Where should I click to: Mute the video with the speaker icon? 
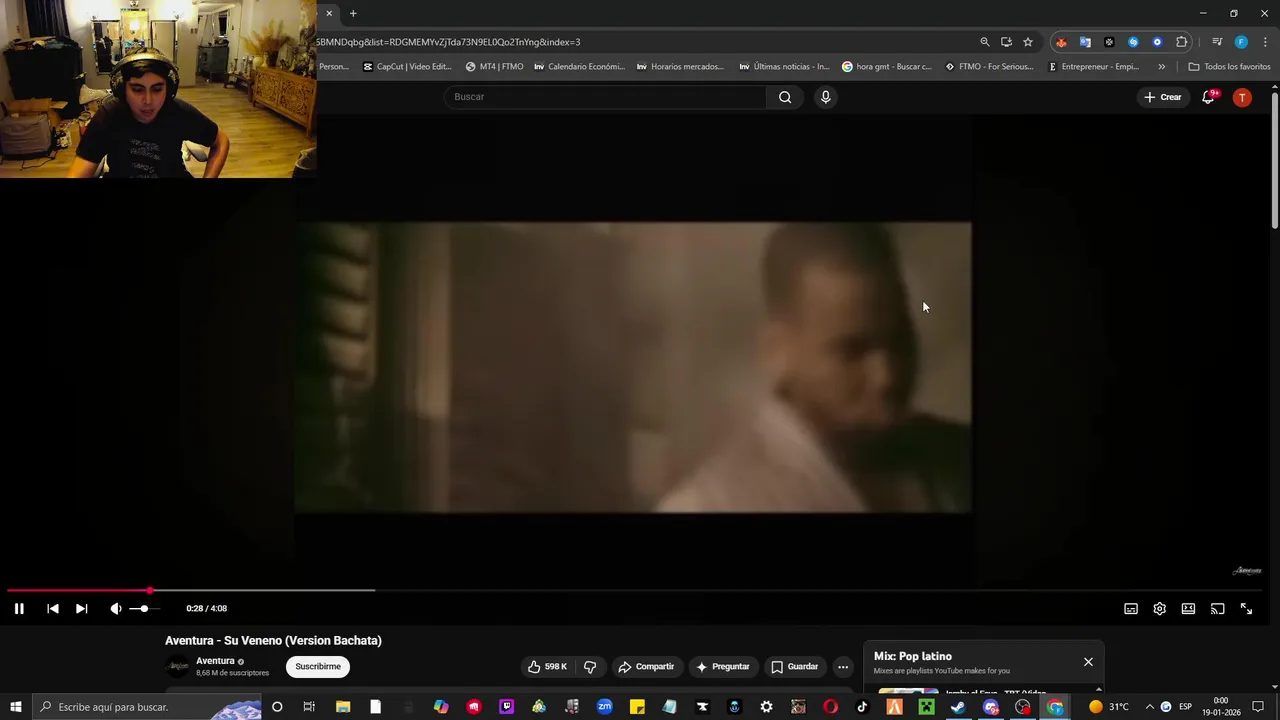115,608
